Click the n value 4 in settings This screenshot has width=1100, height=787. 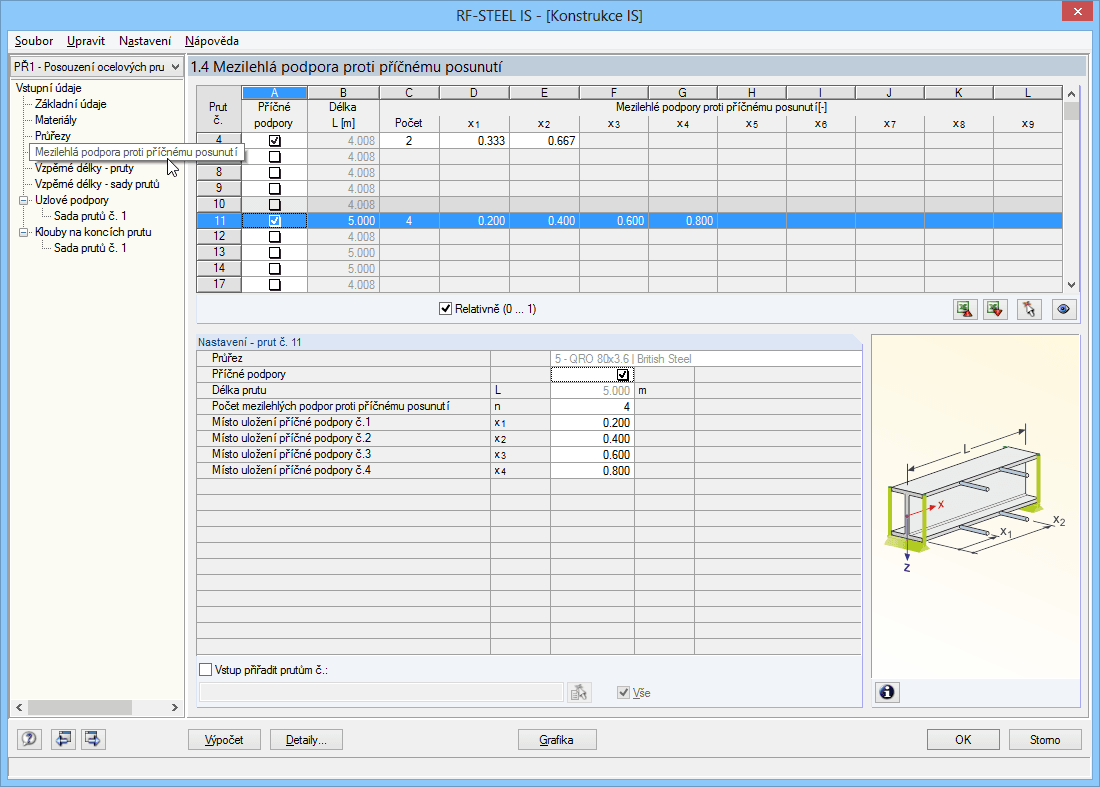click(x=592, y=407)
